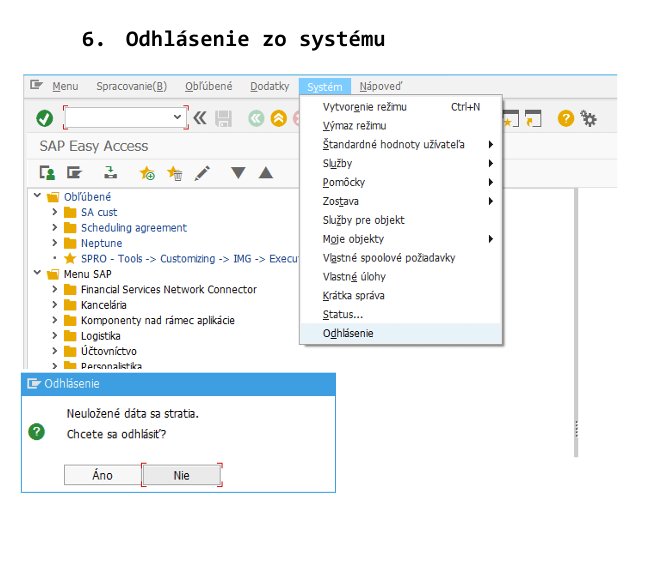Viewport: 665px width, 571px height.
Task: Open the Dodatky menu
Action: tap(270, 87)
